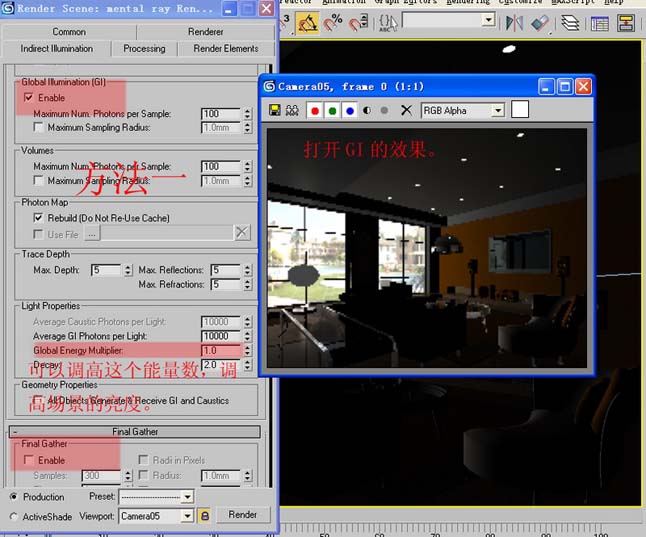Toggle the Angle Snap tool
This screenshot has width=646, height=537.
pyautogui.click(x=308, y=23)
